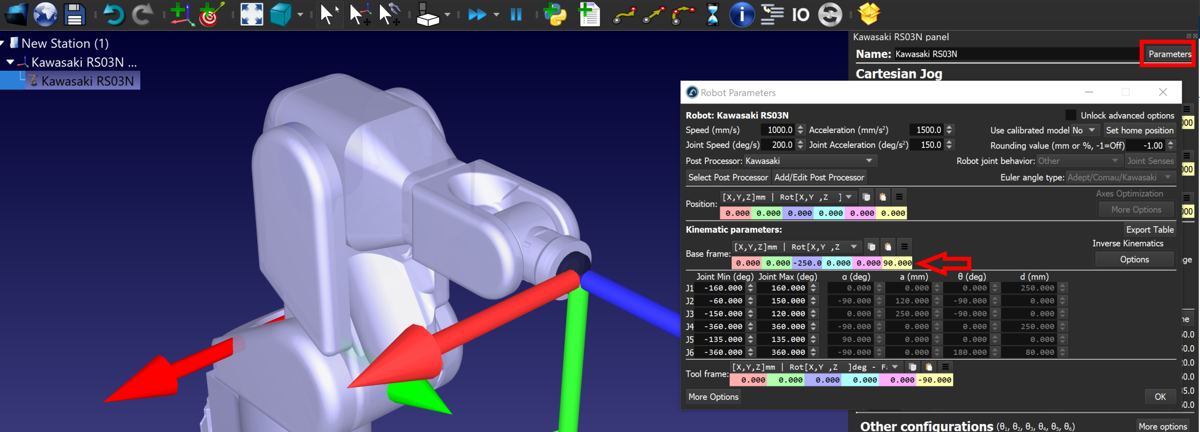
Task: Click the yellow base frame 90.000 field
Action: 897,263
